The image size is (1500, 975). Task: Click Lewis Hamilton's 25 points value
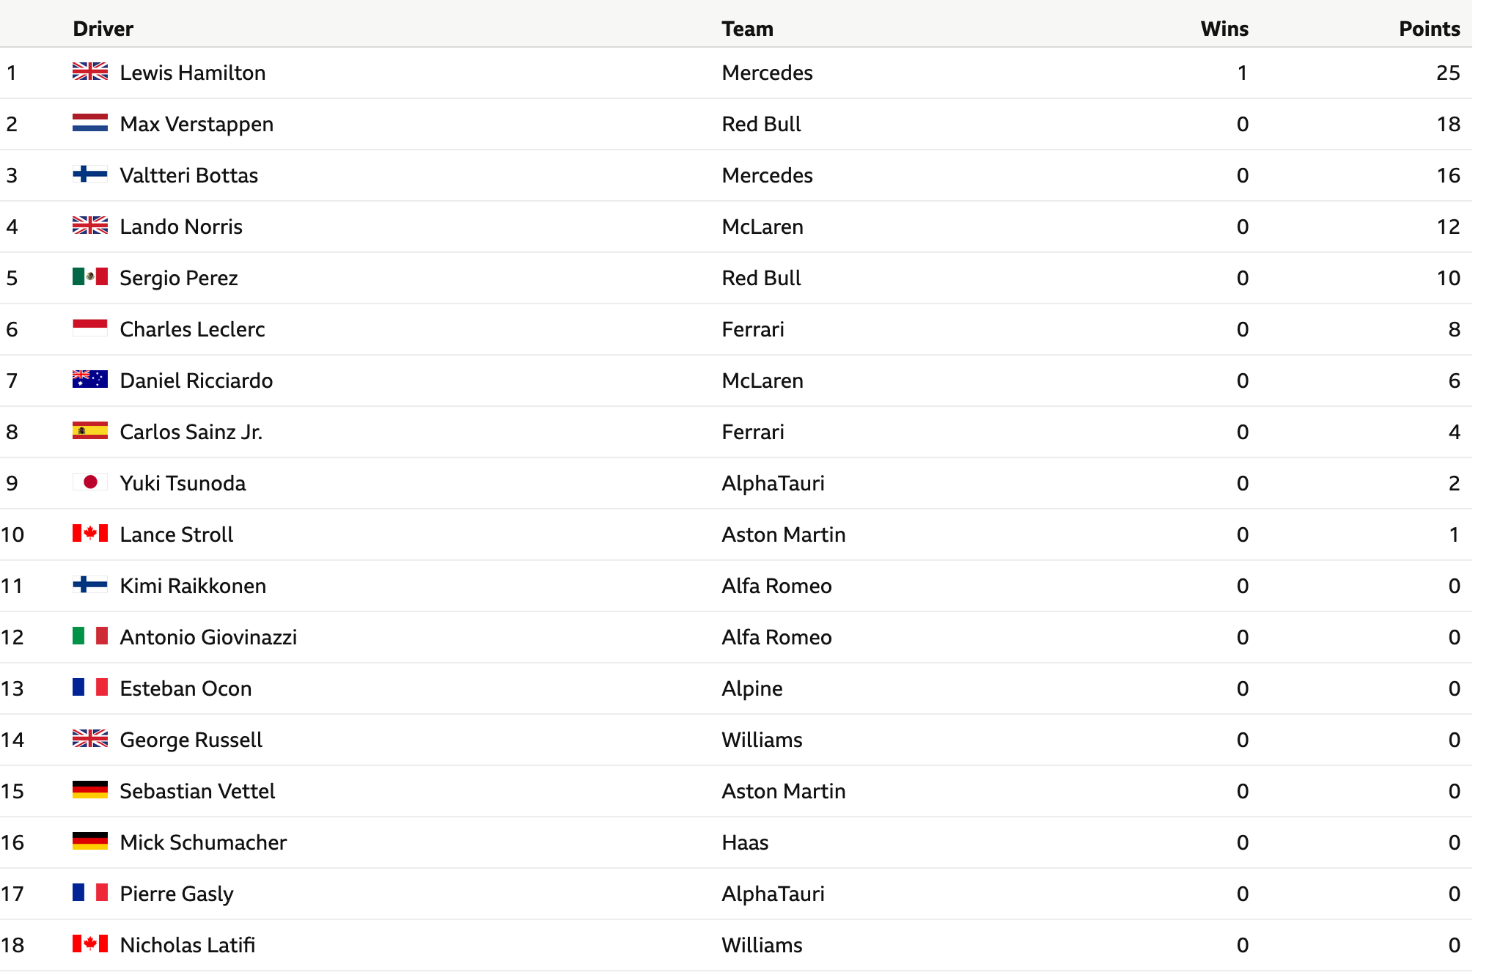pyautogui.click(x=1448, y=73)
